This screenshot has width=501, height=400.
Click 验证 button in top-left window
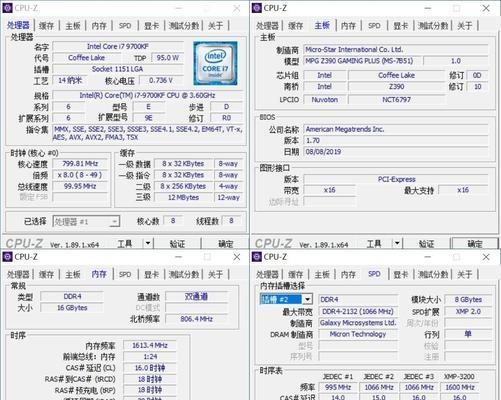click(x=177, y=244)
